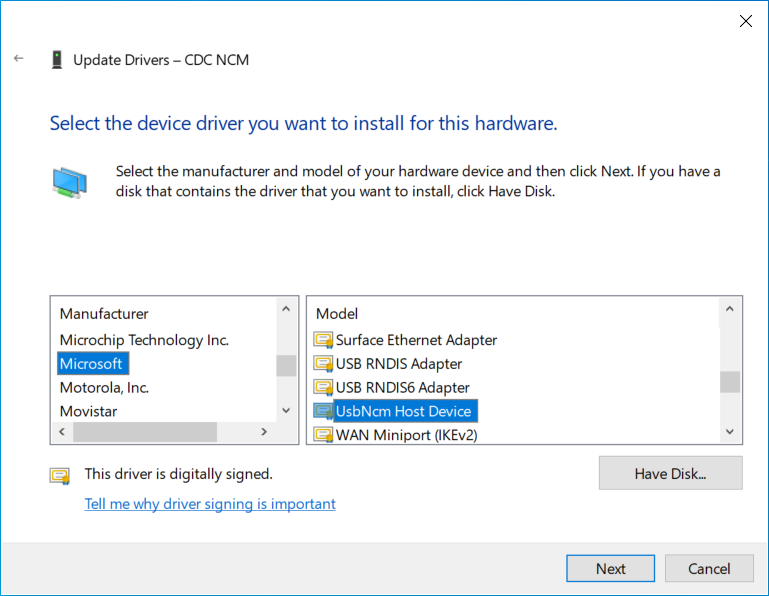Click the back arrow in the wizard header
This screenshot has height=596, width=769.
pyautogui.click(x=18, y=59)
